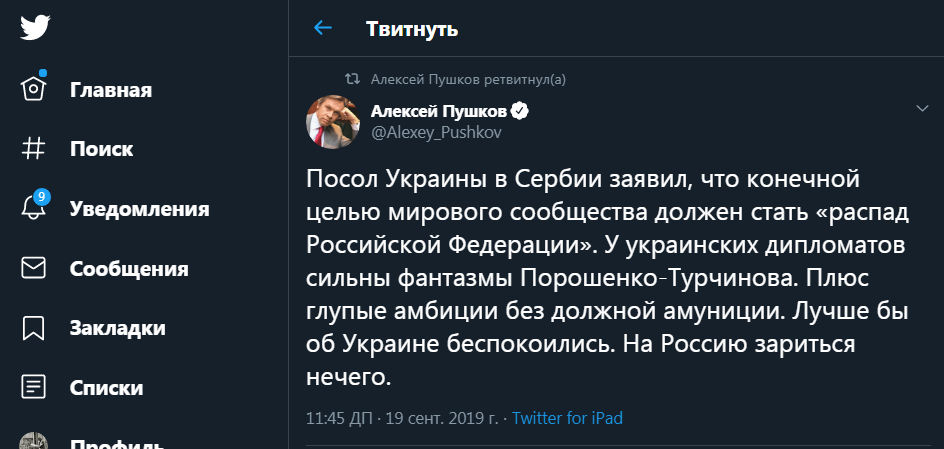Click the verified badge next to name
Screen dimensions: 944x449
point(521,111)
